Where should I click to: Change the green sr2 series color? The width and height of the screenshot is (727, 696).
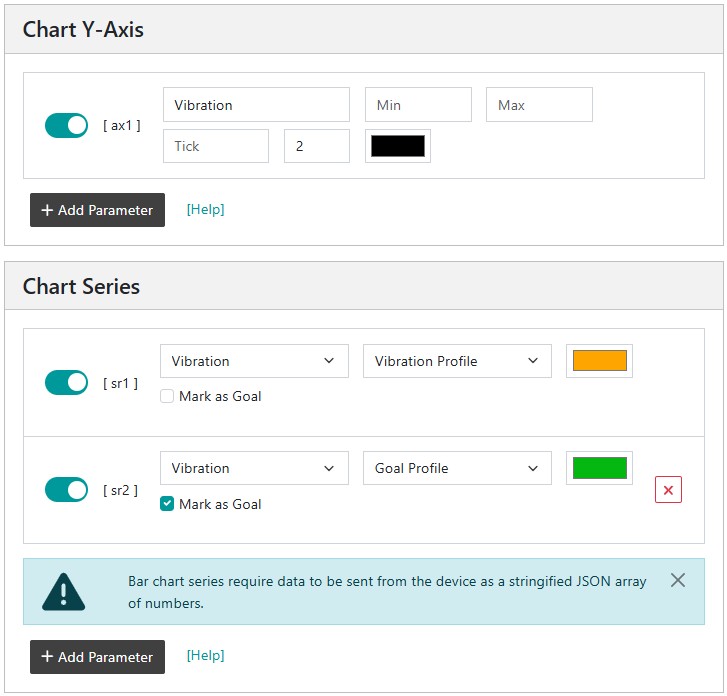click(x=599, y=468)
